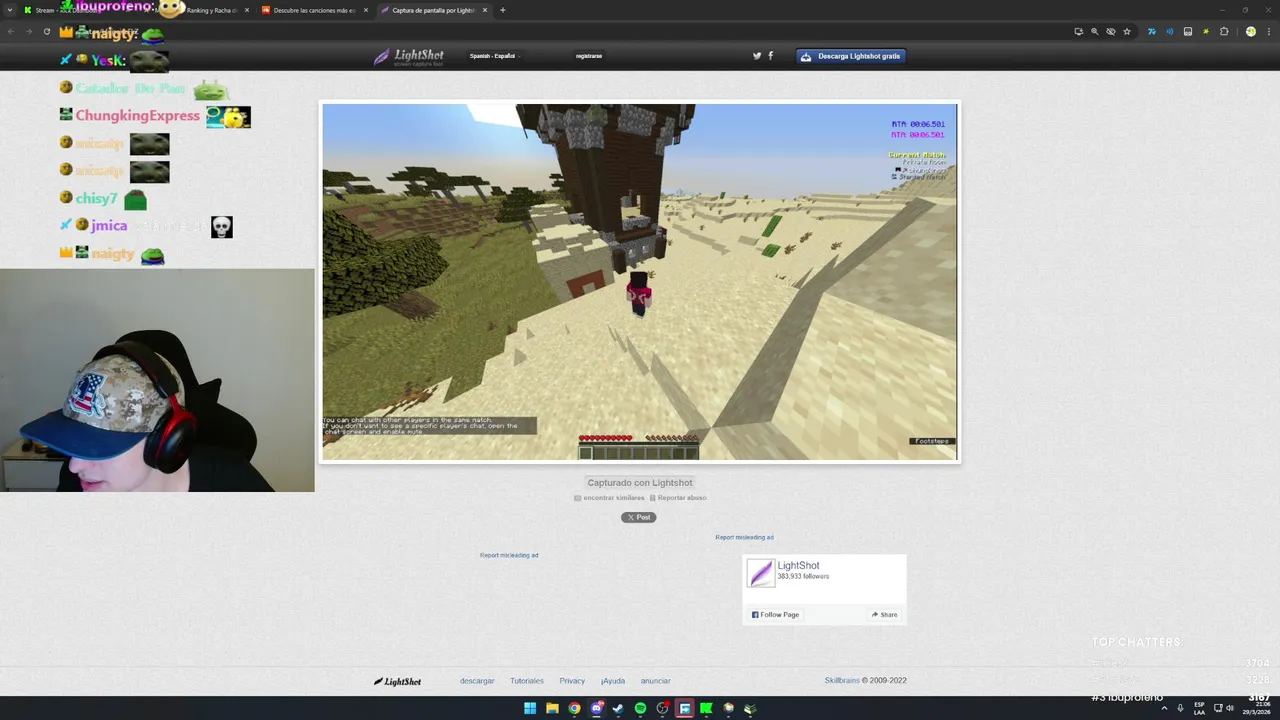Image resolution: width=1280 pixels, height=720 pixels.
Task: Open the browser profile avatar
Action: pyautogui.click(x=1250, y=31)
